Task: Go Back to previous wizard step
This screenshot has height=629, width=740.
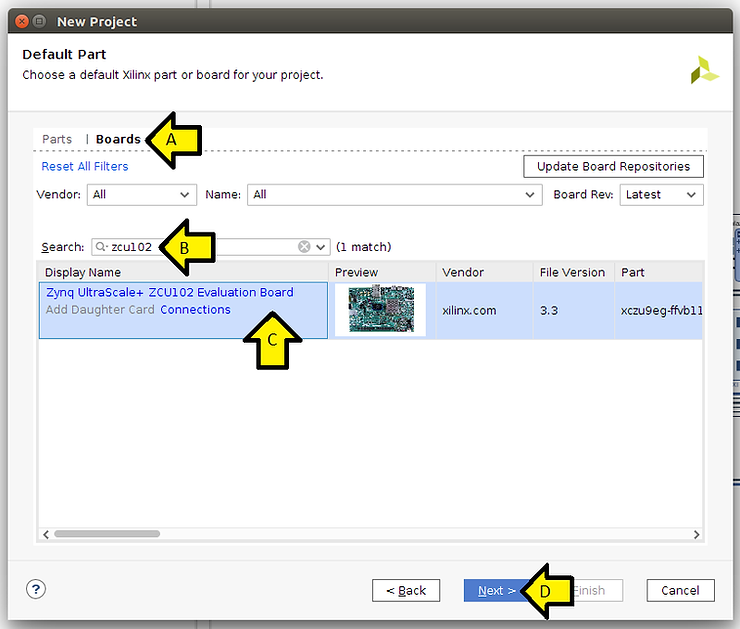Action: click(406, 590)
